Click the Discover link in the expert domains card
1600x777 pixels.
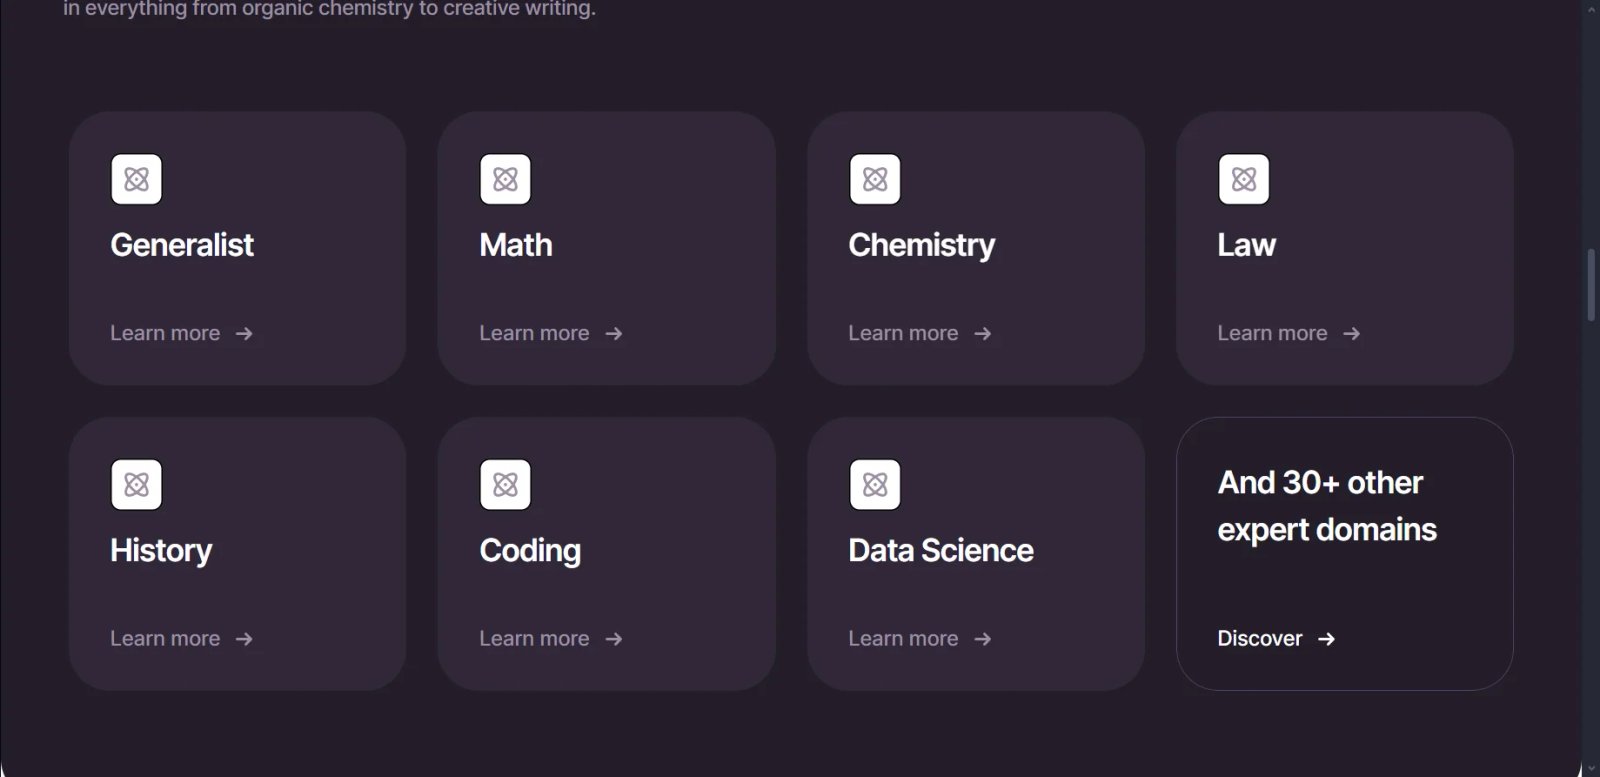pyautogui.click(x=1259, y=639)
